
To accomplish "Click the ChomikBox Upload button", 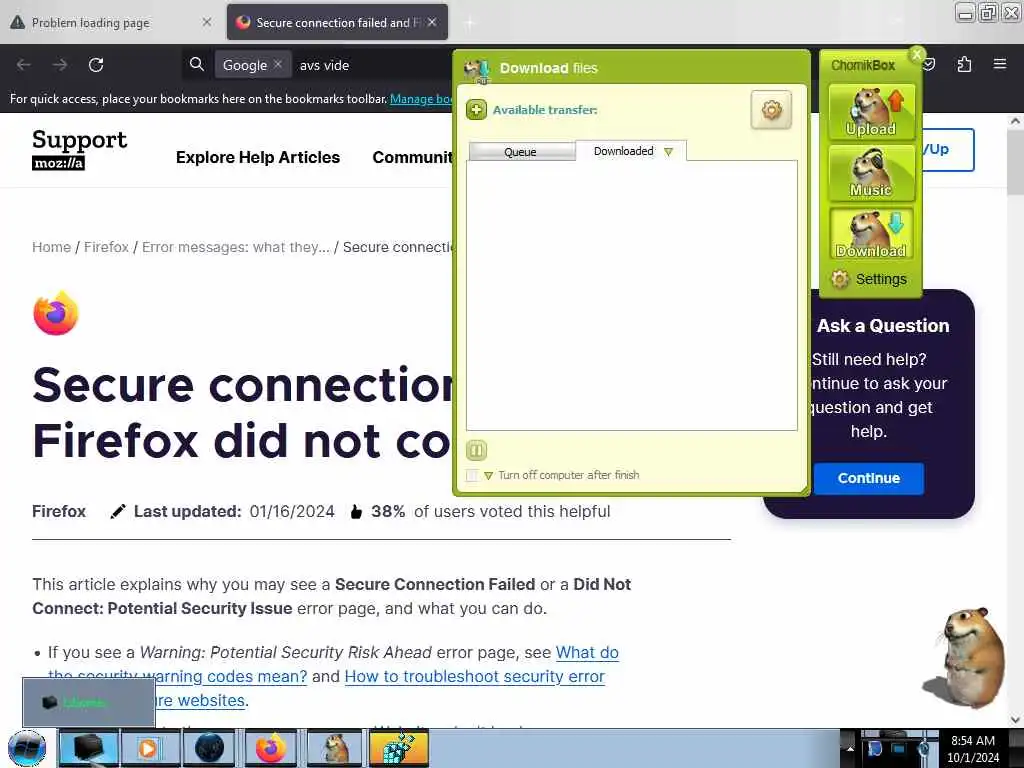I will click(871, 112).
